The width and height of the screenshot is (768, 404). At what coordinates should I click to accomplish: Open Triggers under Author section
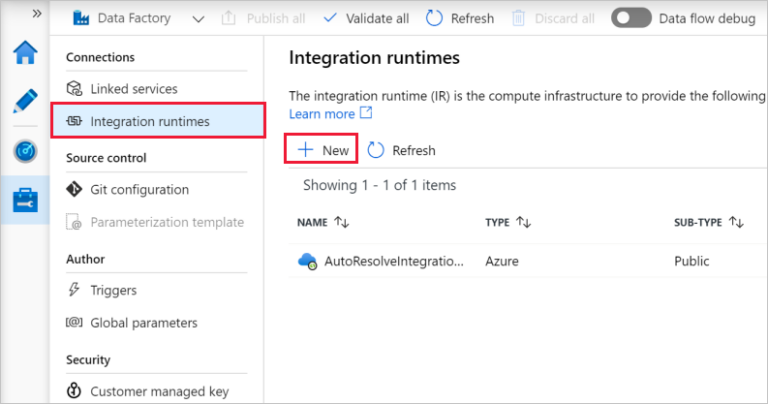(x=113, y=290)
